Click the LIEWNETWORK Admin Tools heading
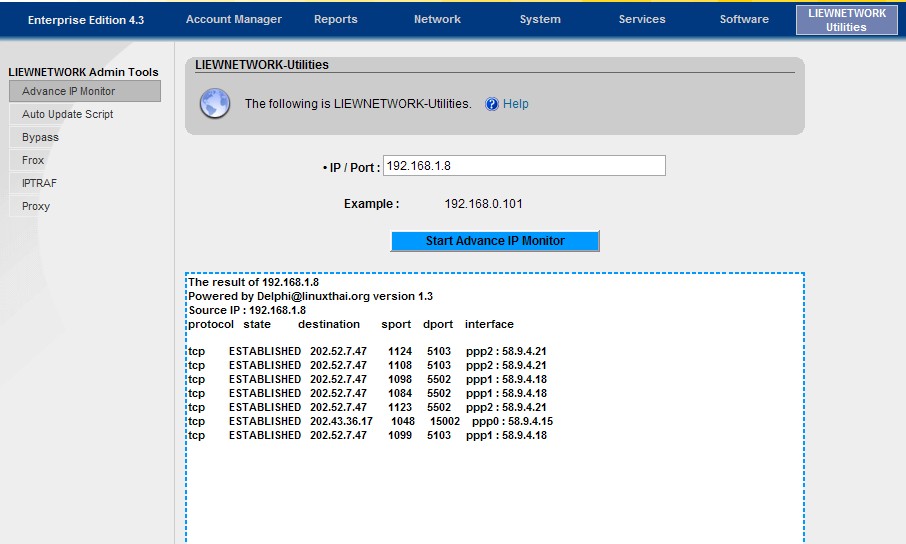Screen dimensions: 906x544 point(83,72)
